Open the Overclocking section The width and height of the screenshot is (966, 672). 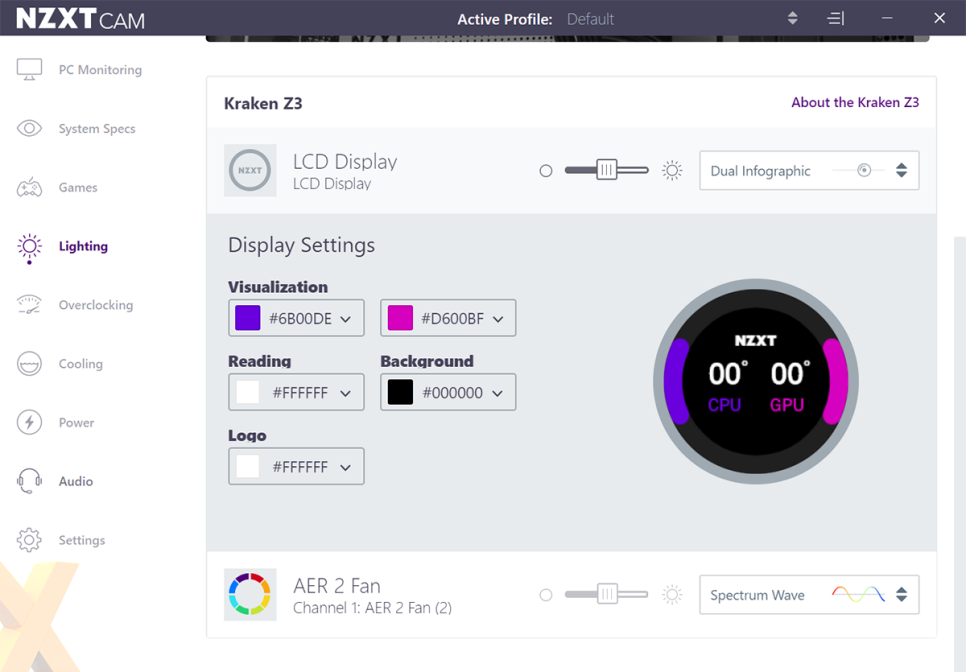coord(95,305)
